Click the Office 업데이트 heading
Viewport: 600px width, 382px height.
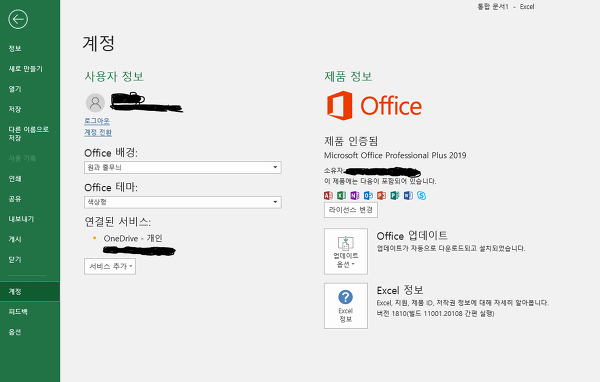pos(412,235)
